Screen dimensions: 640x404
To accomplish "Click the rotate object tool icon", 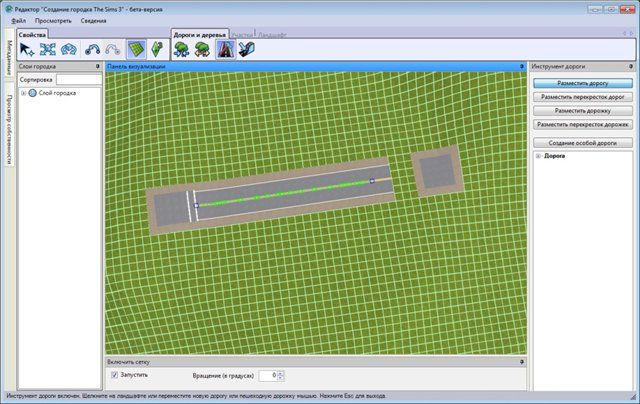I will (x=69, y=49).
